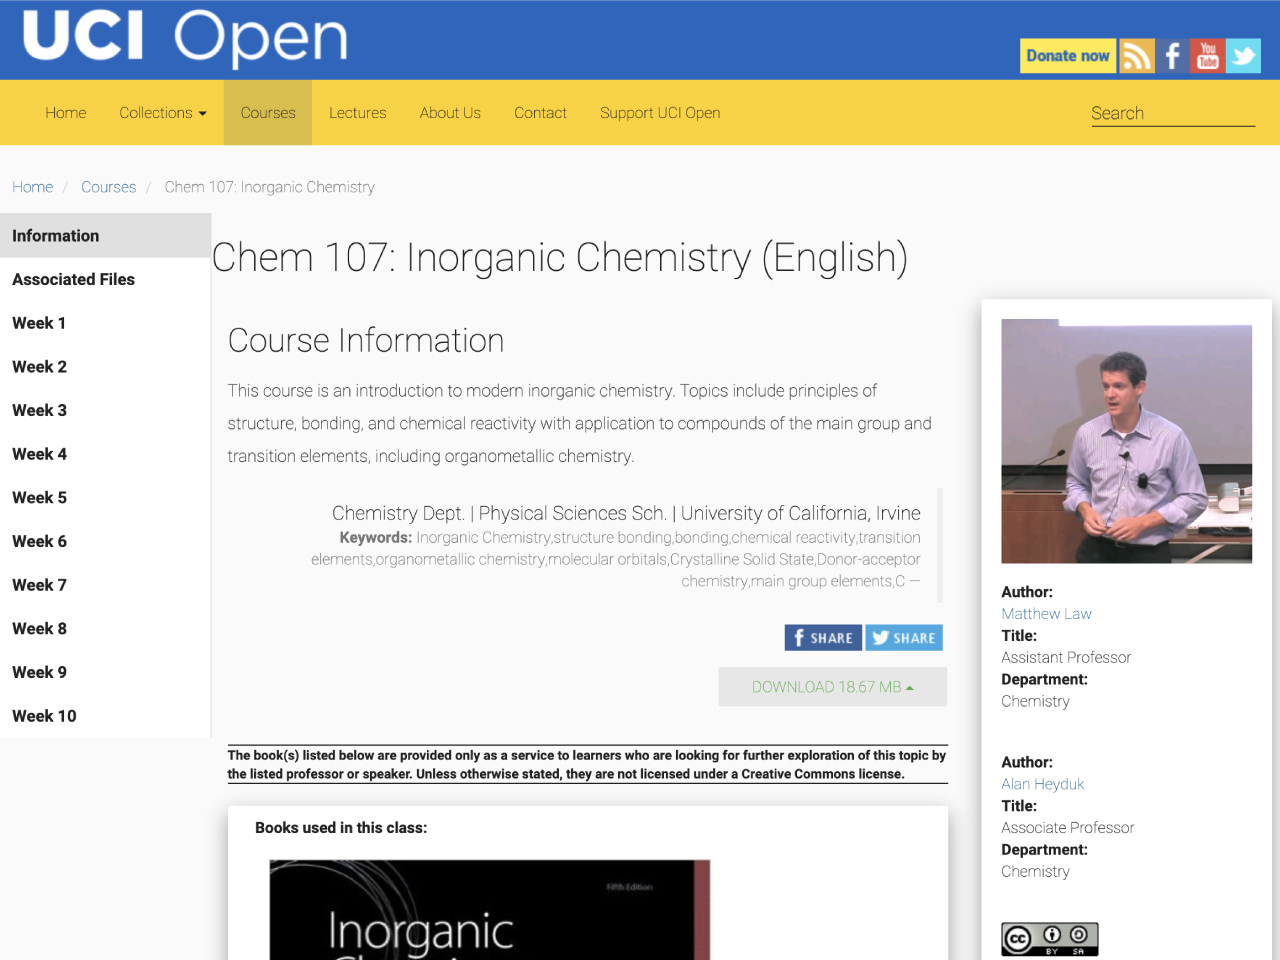
Task: Select Week 8 in sidebar
Action: [105, 629]
